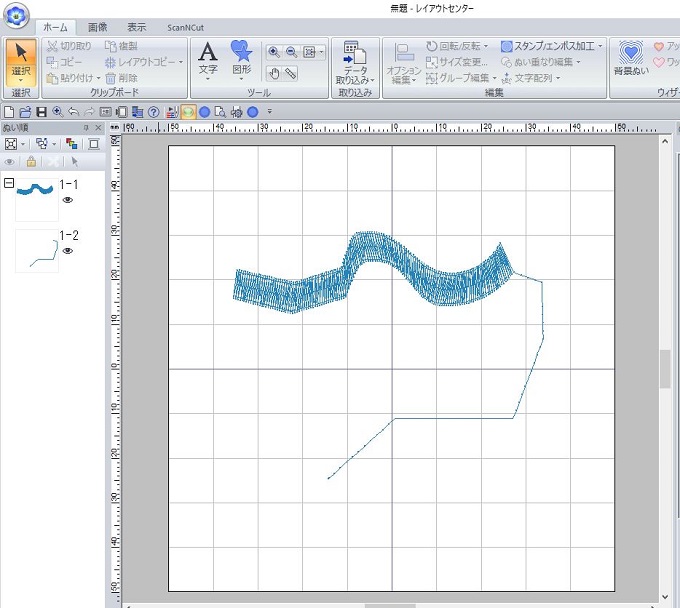Open the ScanNCut tab
The image size is (680, 608).
pyautogui.click(x=187, y=27)
